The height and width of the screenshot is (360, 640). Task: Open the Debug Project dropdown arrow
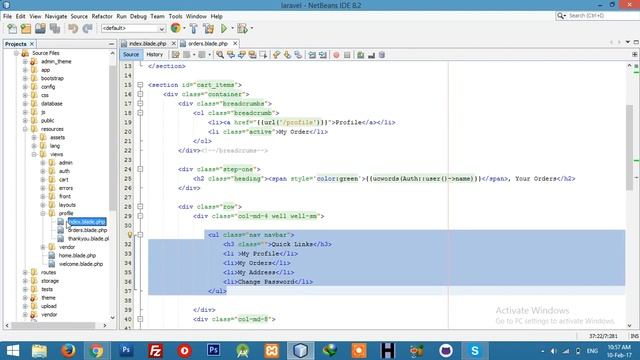click(x=251, y=29)
